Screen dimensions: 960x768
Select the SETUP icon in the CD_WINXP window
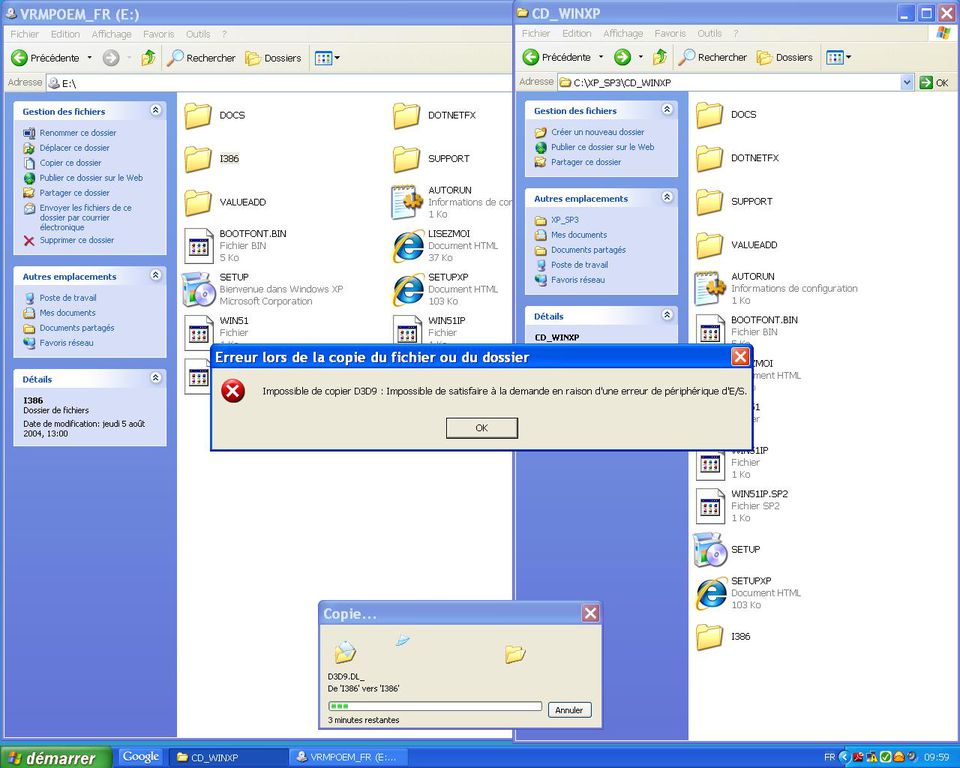click(710, 550)
